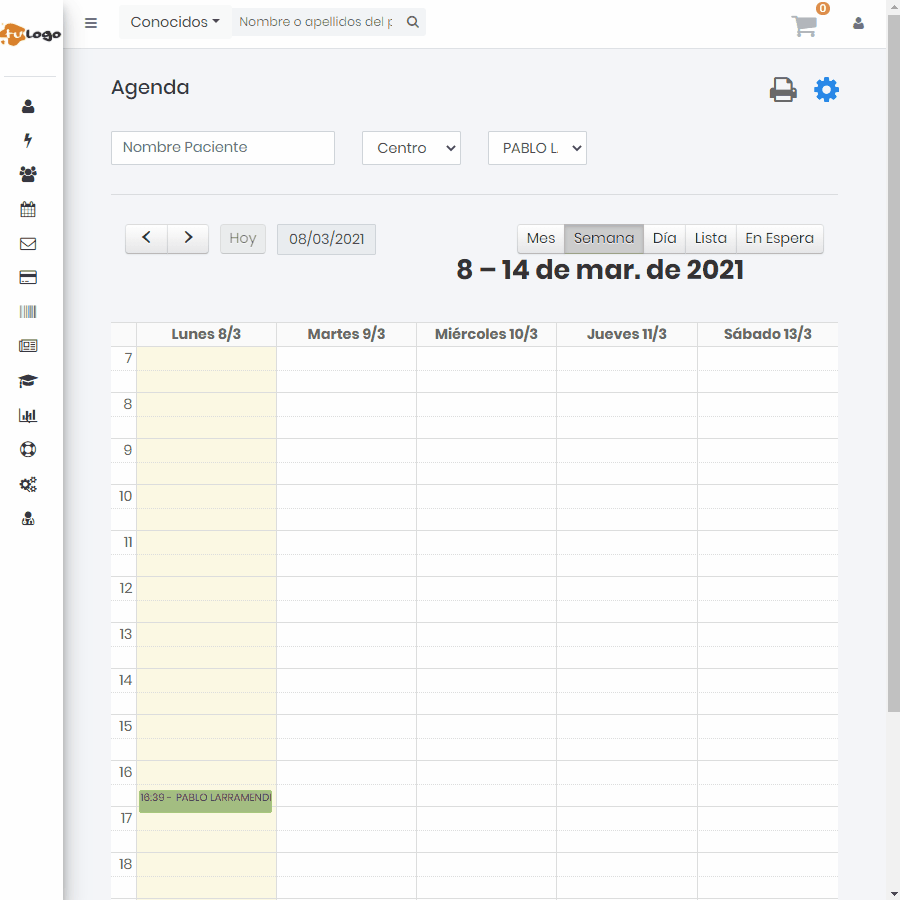Image resolution: width=900 pixels, height=900 pixels.
Task: Open the shopping cart
Action: coord(805,26)
